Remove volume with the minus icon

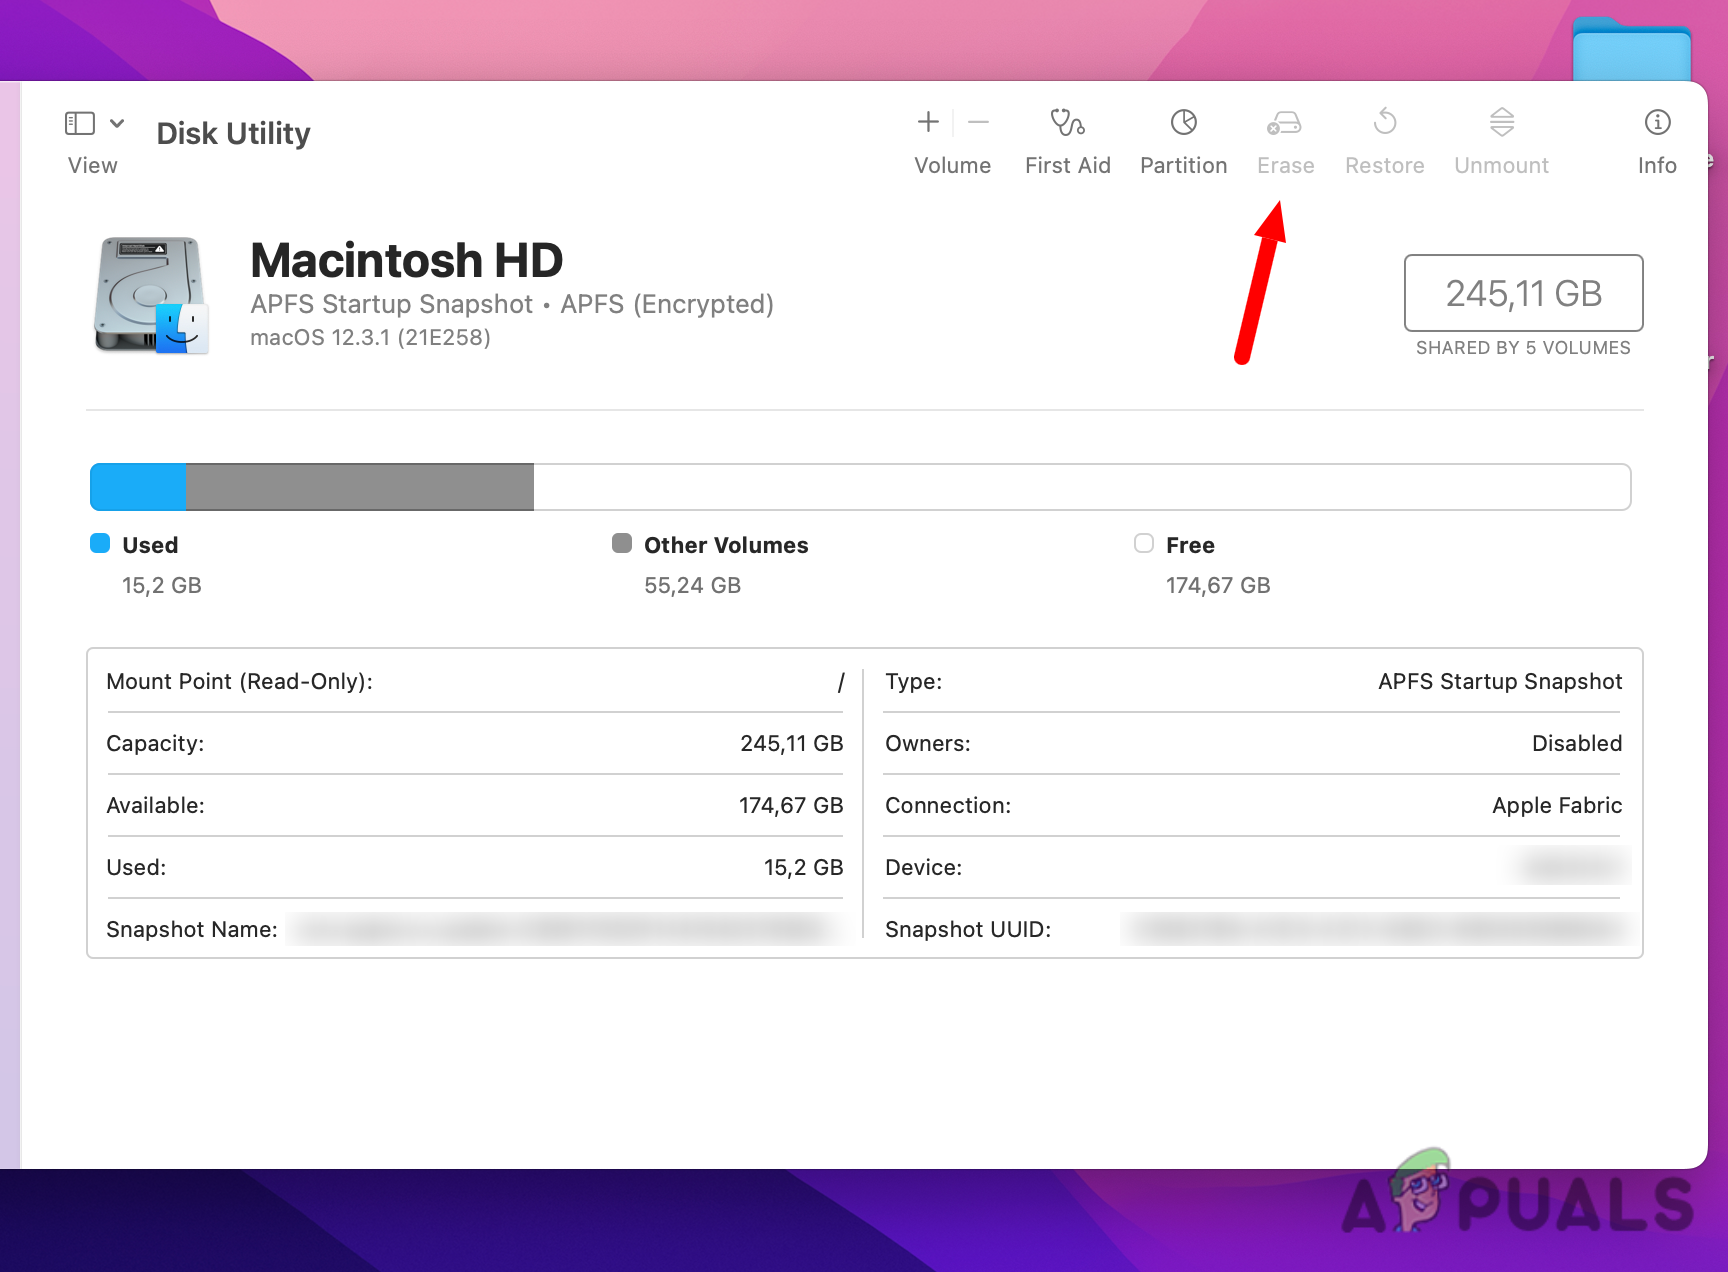979,122
